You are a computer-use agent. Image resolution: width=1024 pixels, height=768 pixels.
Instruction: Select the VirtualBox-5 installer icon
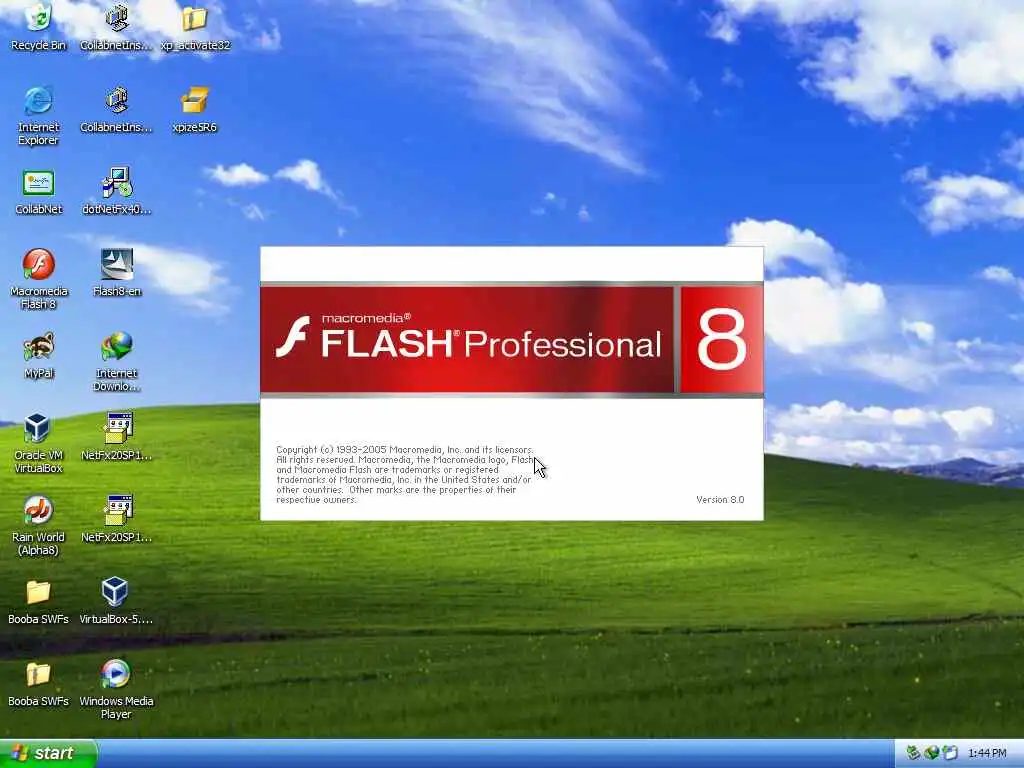[116, 601]
